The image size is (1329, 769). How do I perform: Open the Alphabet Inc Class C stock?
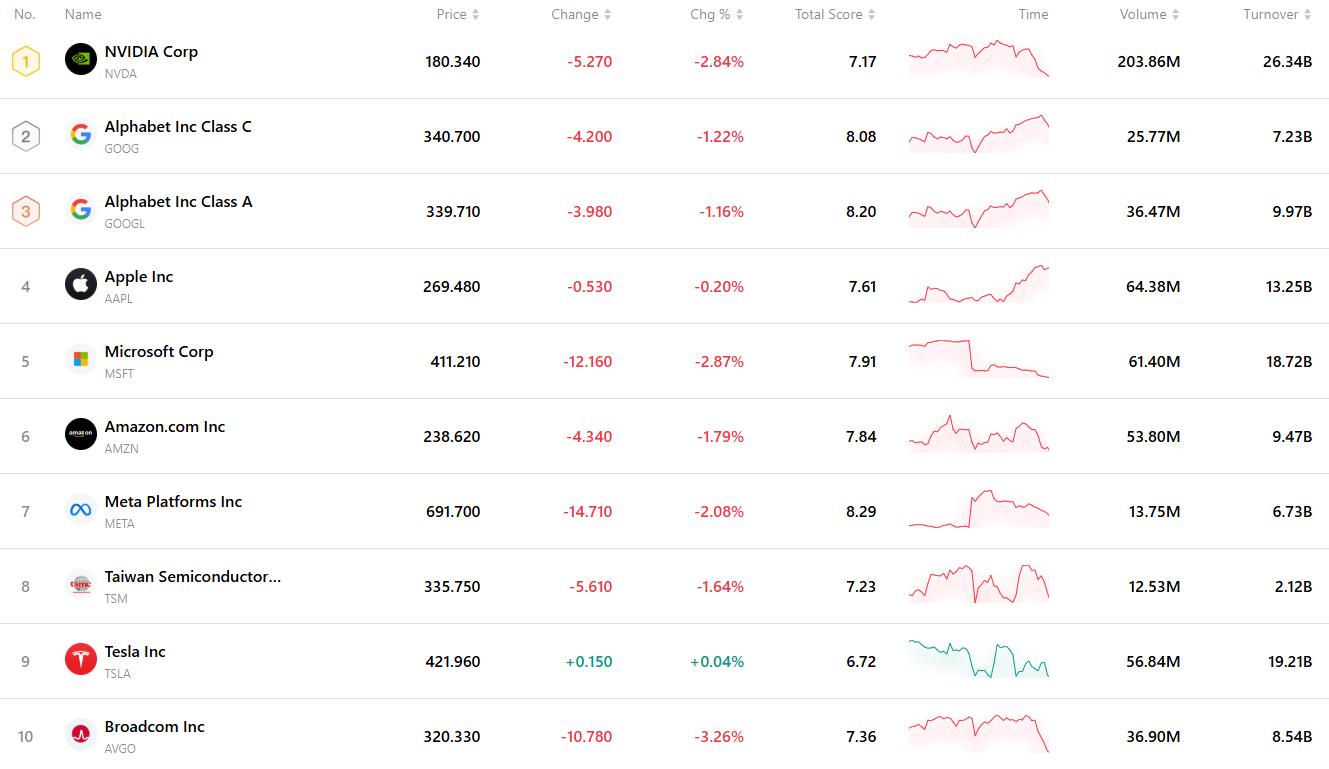(x=178, y=127)
